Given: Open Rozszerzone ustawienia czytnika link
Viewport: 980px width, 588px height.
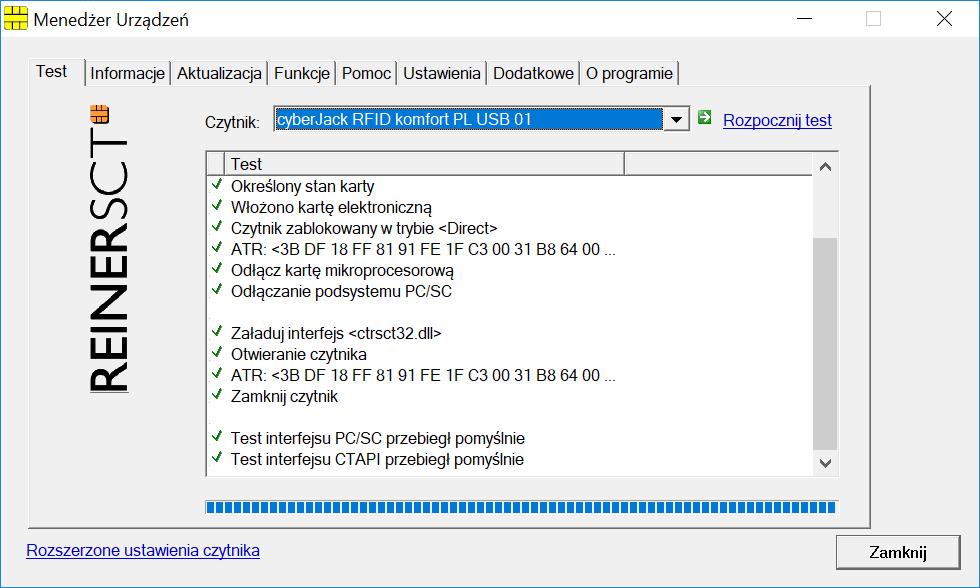Looking at the screenshot, I should coord(143,551).
